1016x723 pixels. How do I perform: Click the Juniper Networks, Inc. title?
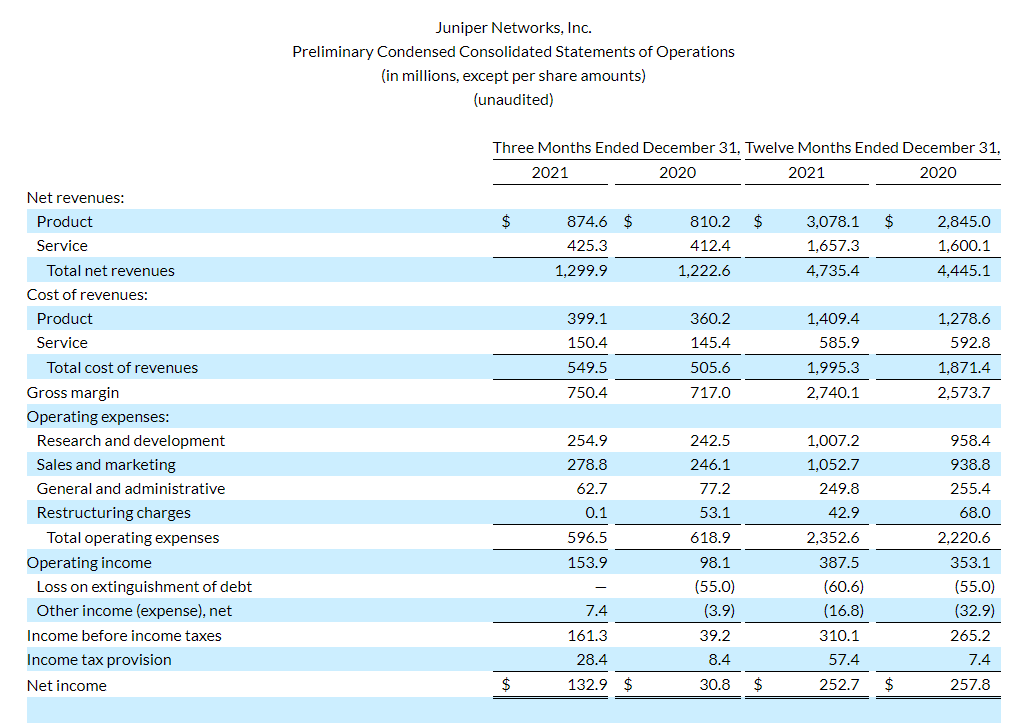point(513,27)
